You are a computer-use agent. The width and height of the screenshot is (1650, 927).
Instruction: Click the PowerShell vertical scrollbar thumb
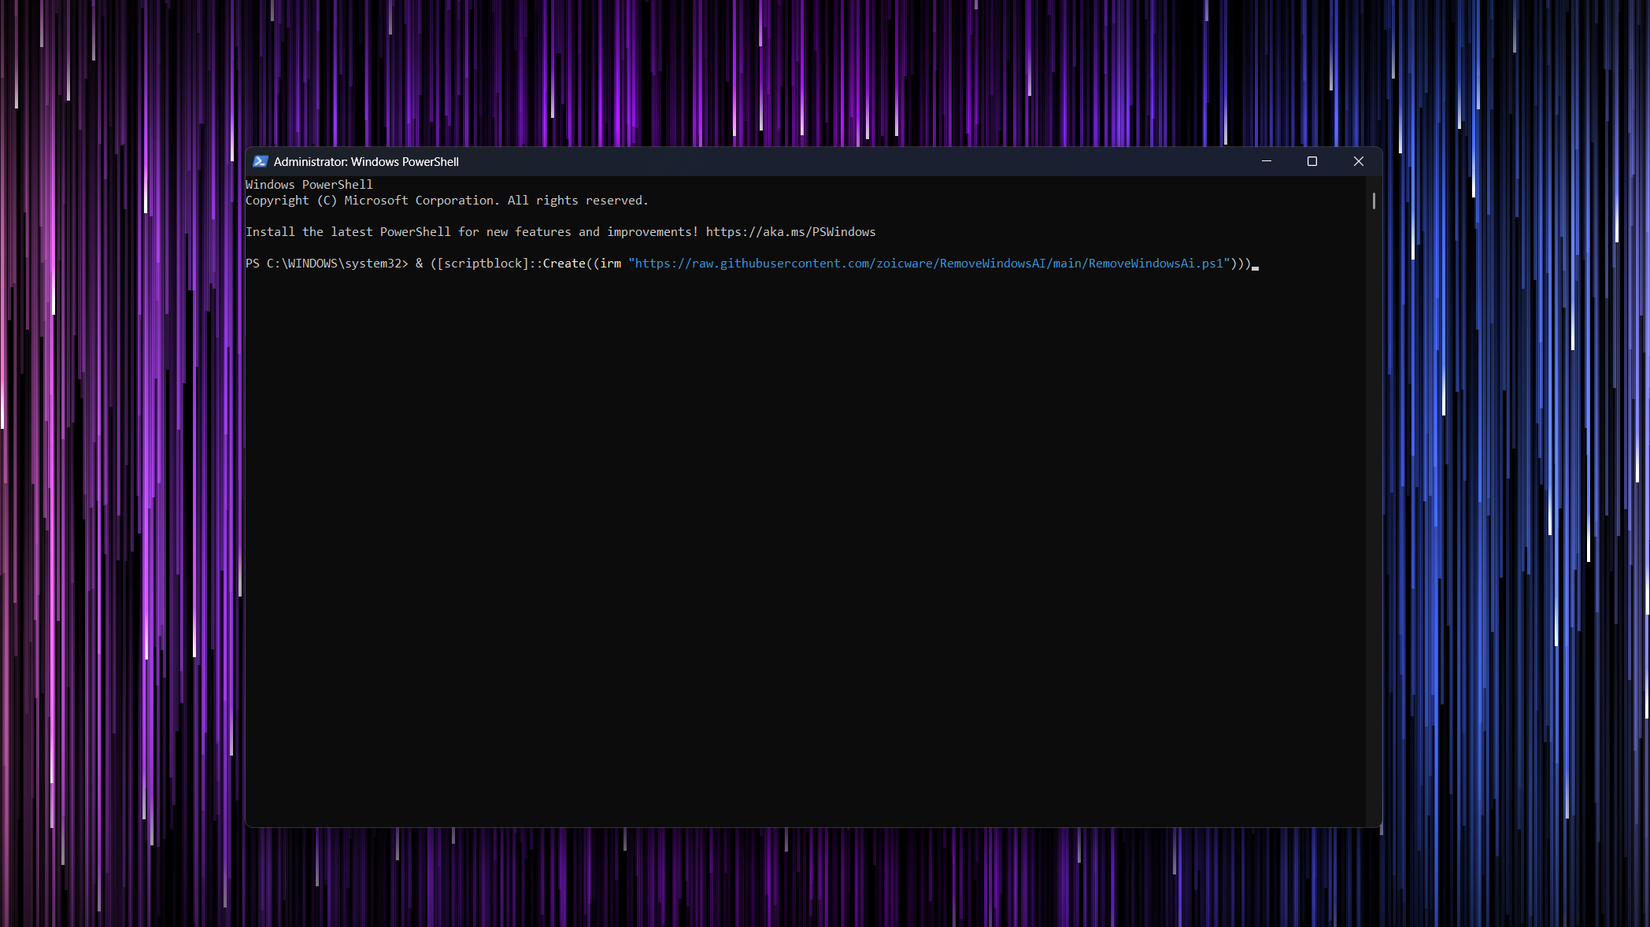pos(1374,201)
